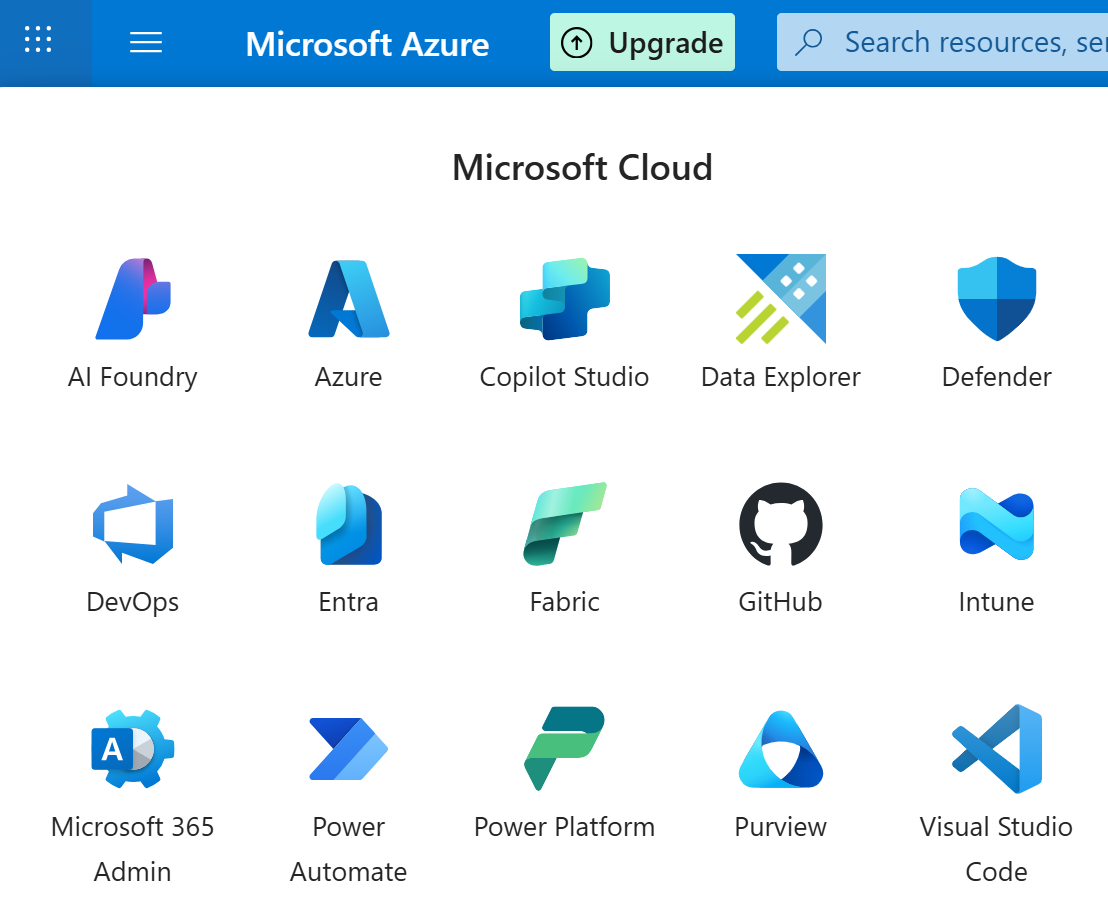
Task: Click the Power Automate label
Action: point(348,849)
